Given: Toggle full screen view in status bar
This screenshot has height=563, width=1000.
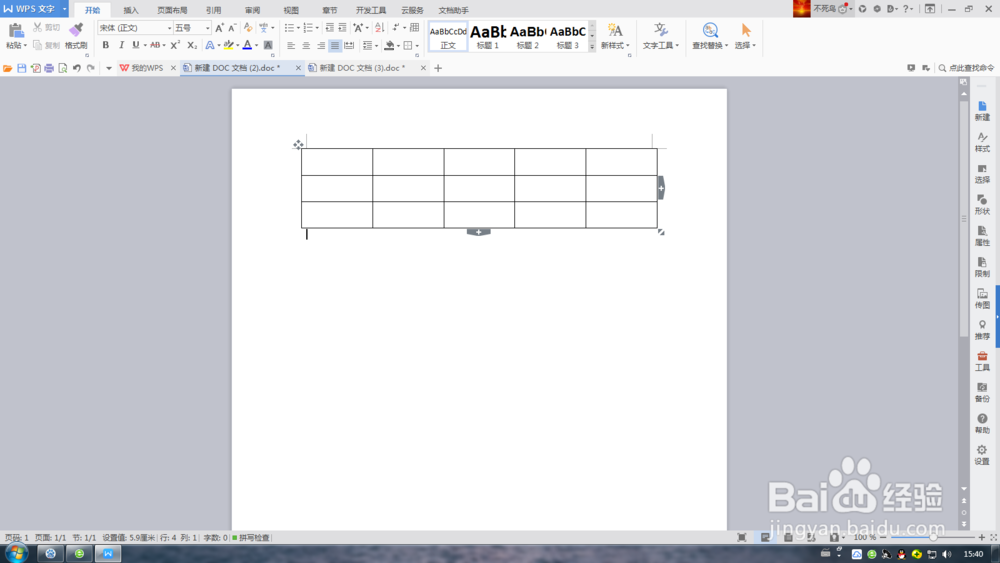Looking at the screenshot, I should (742, 537).
